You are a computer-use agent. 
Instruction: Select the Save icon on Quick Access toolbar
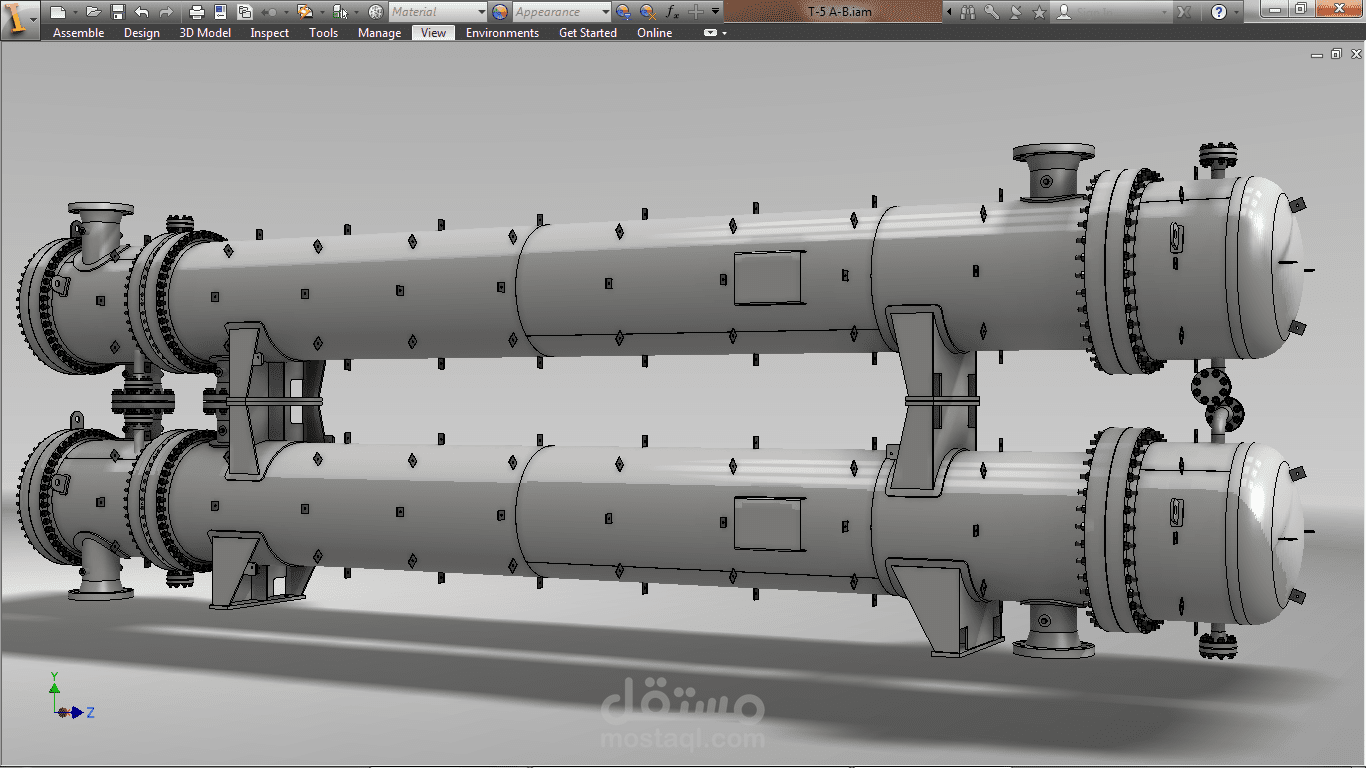[x=116, y=12]
